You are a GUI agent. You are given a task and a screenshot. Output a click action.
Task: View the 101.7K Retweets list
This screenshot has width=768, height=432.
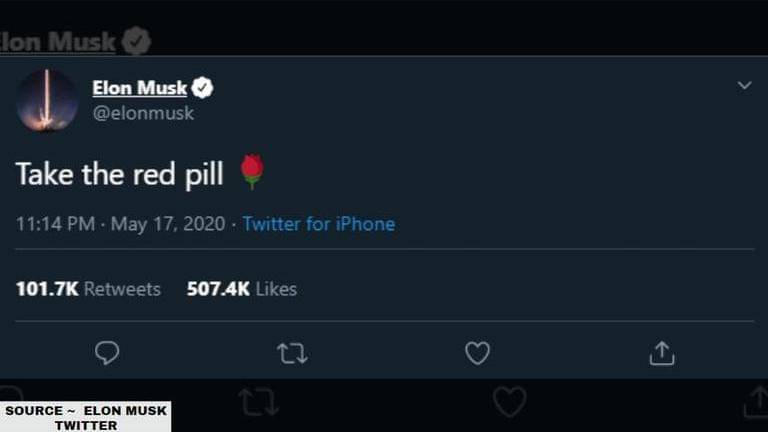(88, 289)
